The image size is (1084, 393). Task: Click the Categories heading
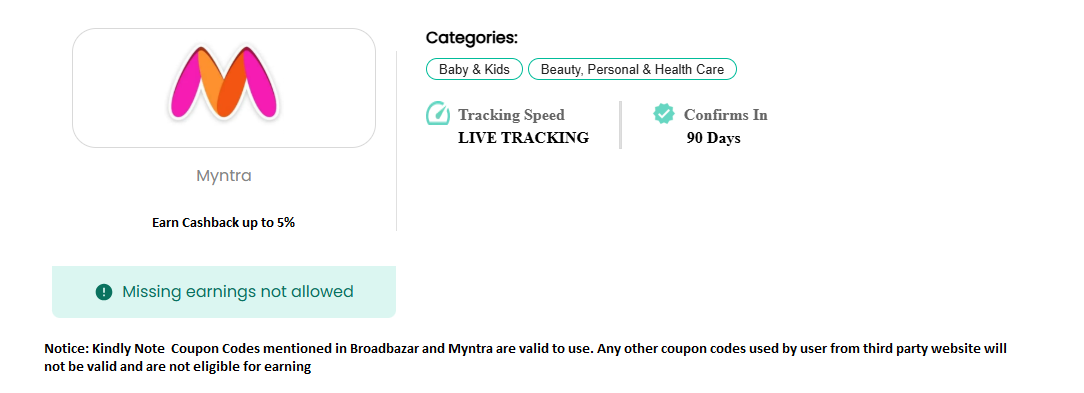[471, 37]
